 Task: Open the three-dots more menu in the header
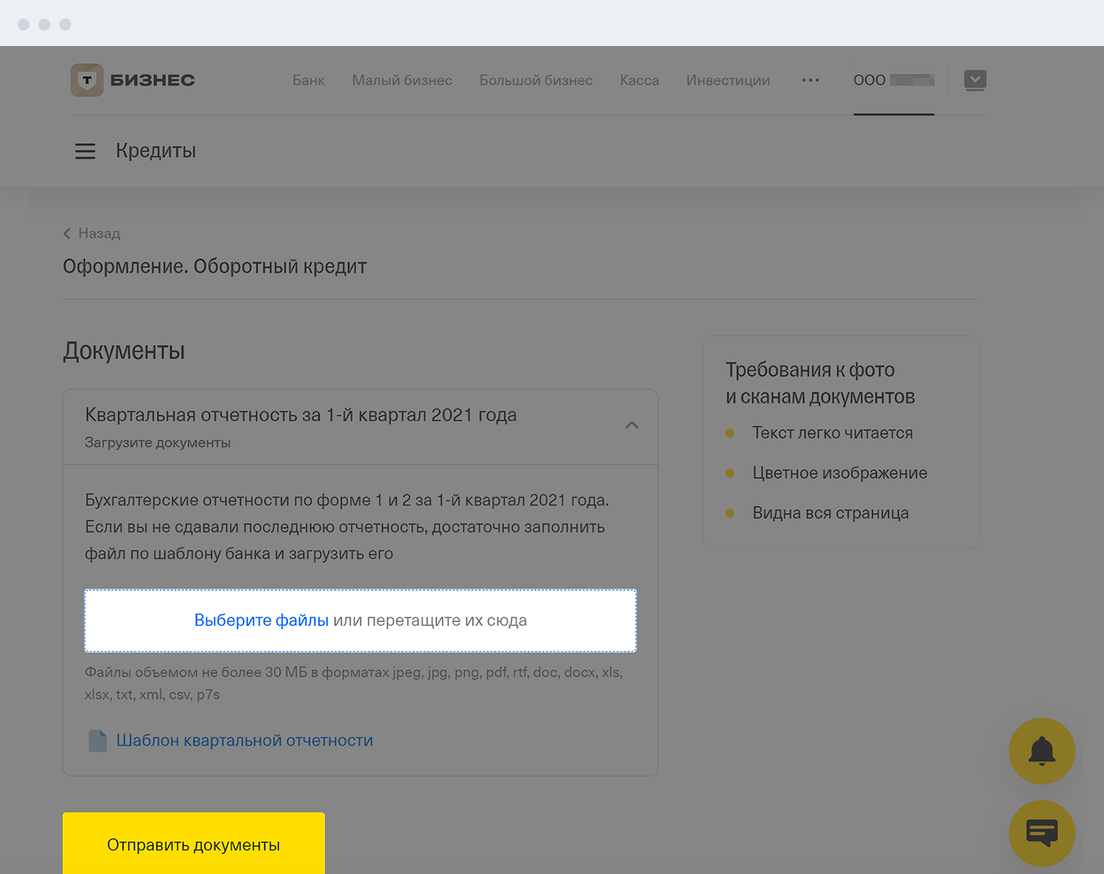tap(811, 80)
